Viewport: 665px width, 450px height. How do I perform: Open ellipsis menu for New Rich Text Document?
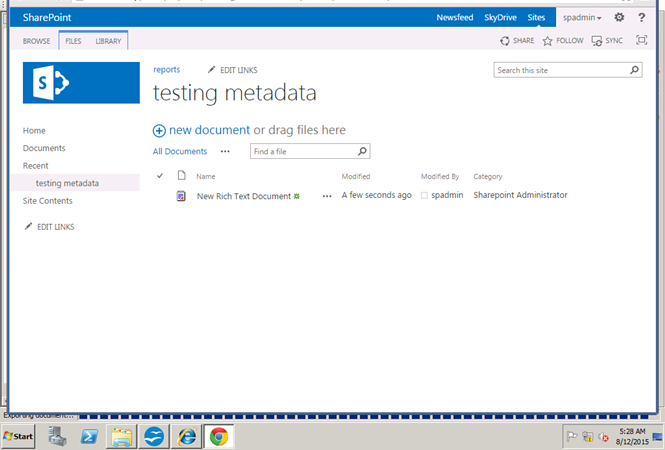coord(327,196)
